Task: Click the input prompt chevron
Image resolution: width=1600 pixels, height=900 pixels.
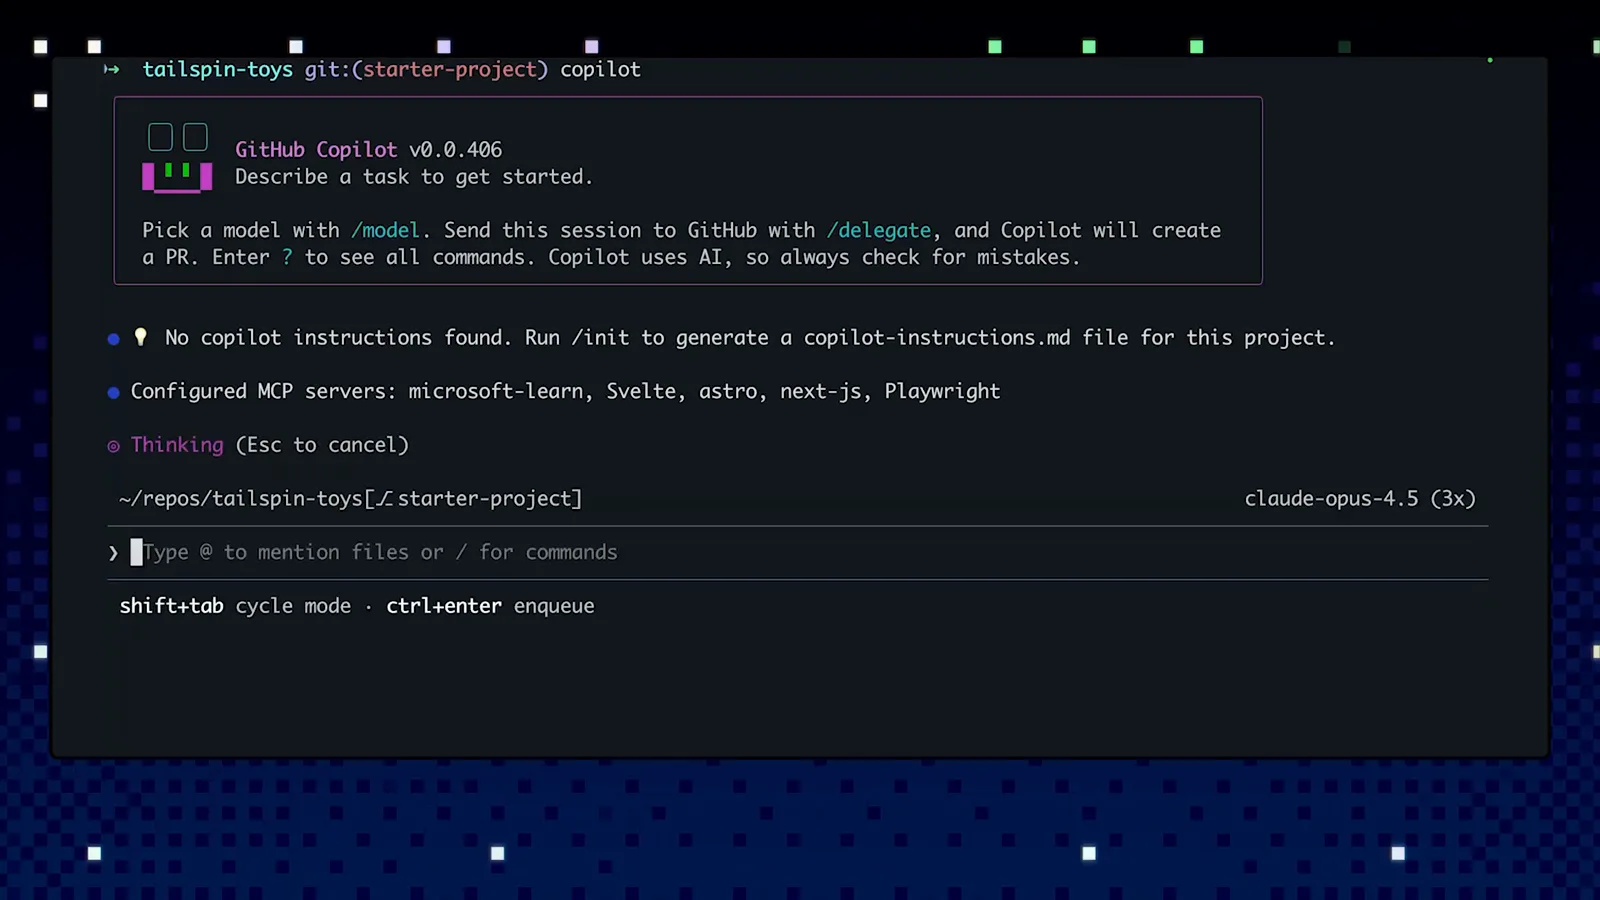Action: coord(113,552)
